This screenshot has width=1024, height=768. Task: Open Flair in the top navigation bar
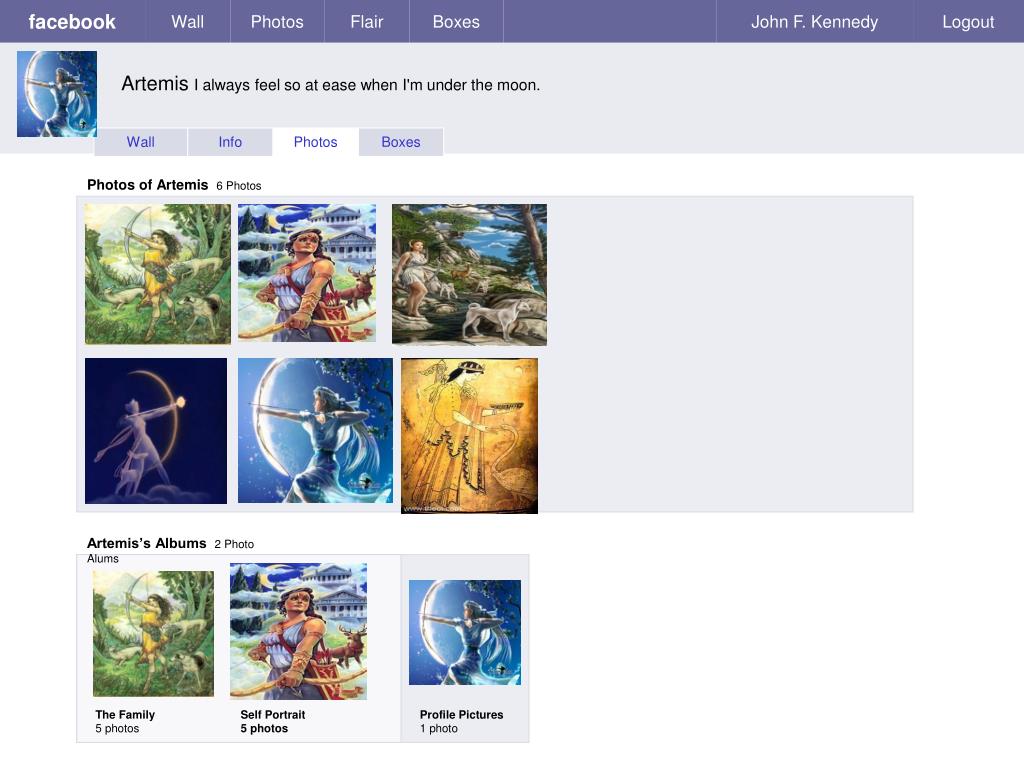(366, 22)
